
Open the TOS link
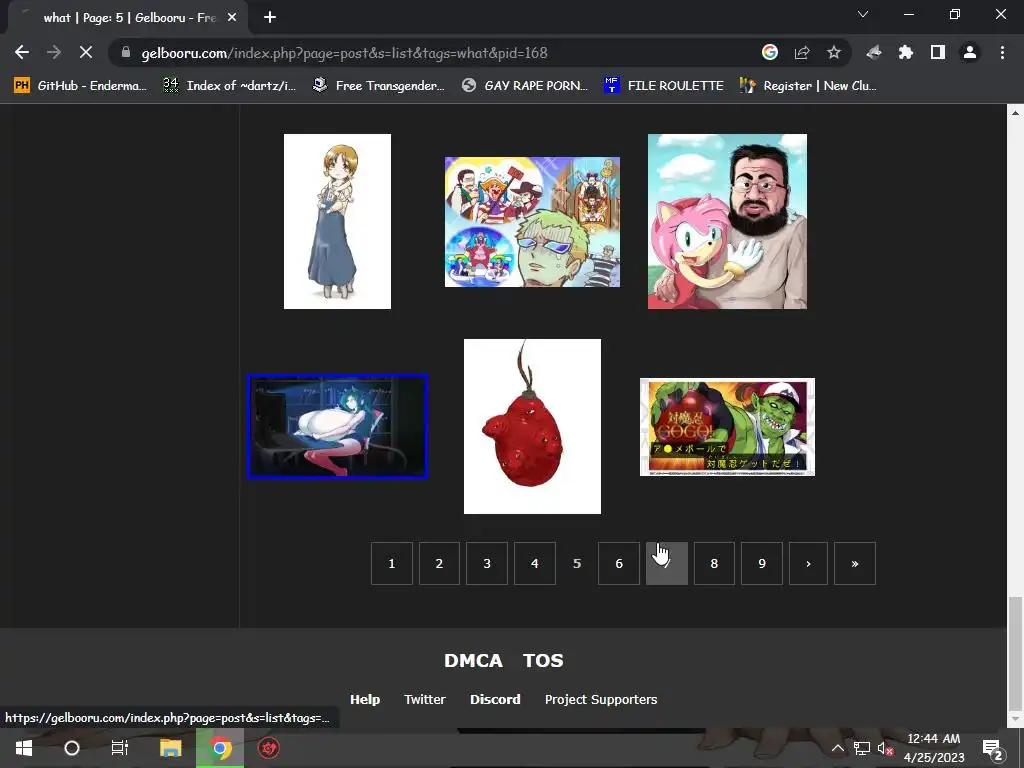(543, 660)
